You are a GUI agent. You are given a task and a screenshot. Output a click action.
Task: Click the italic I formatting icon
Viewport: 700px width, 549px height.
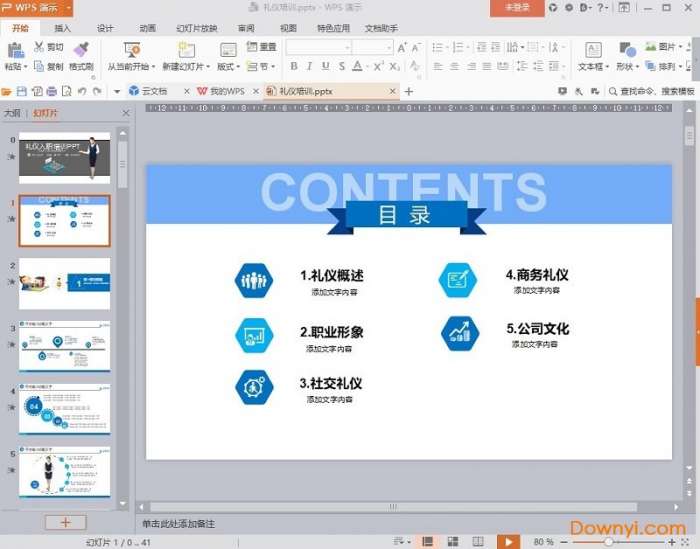point(310,66)
